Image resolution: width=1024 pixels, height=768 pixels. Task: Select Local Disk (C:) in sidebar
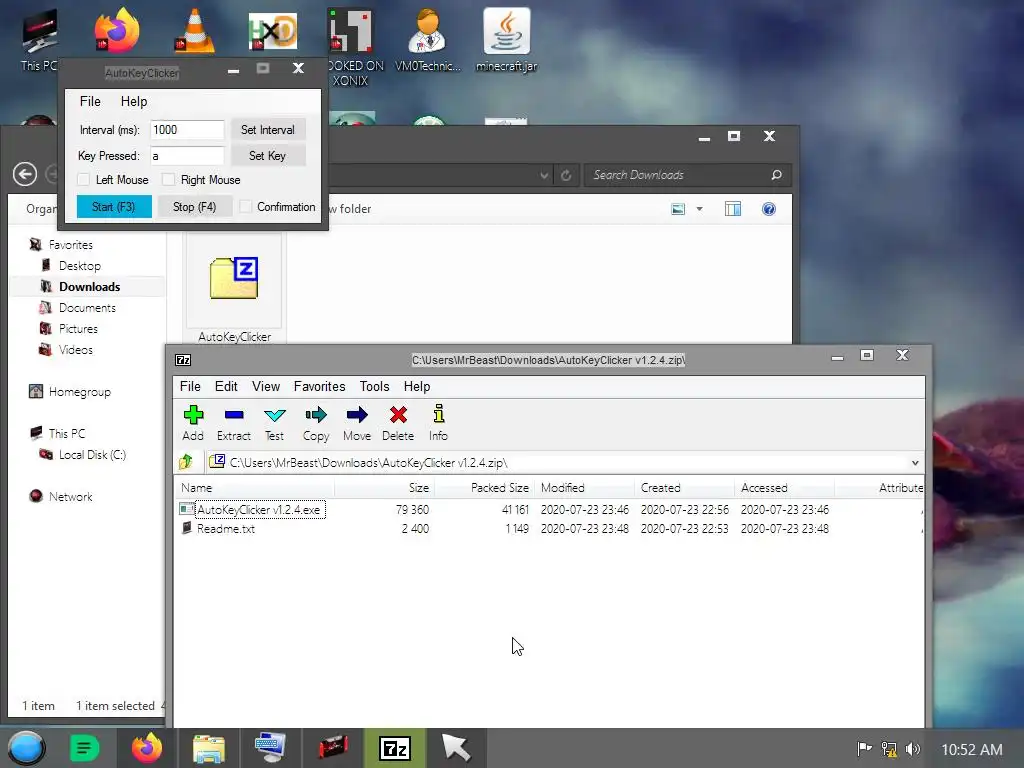click(92, 455)
